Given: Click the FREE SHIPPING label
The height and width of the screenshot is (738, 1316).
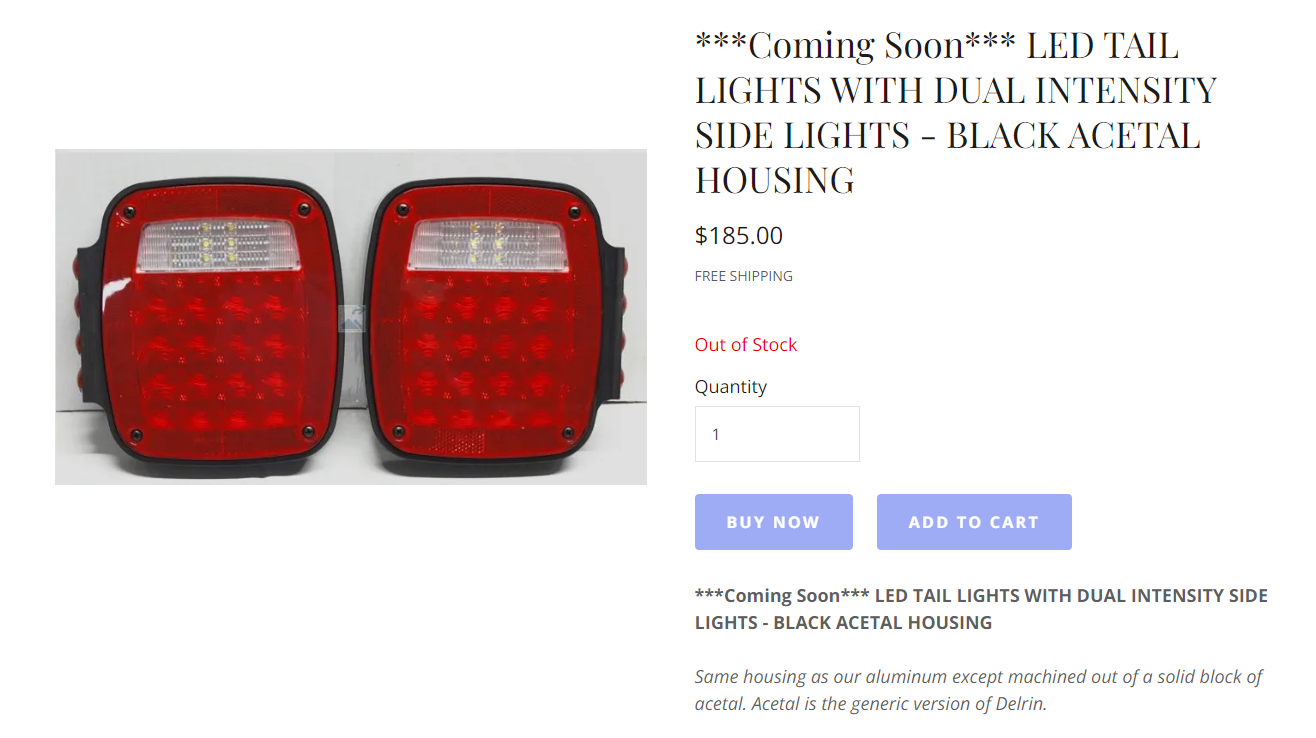Looking at the screenshot, I should [x=743, y=276].
